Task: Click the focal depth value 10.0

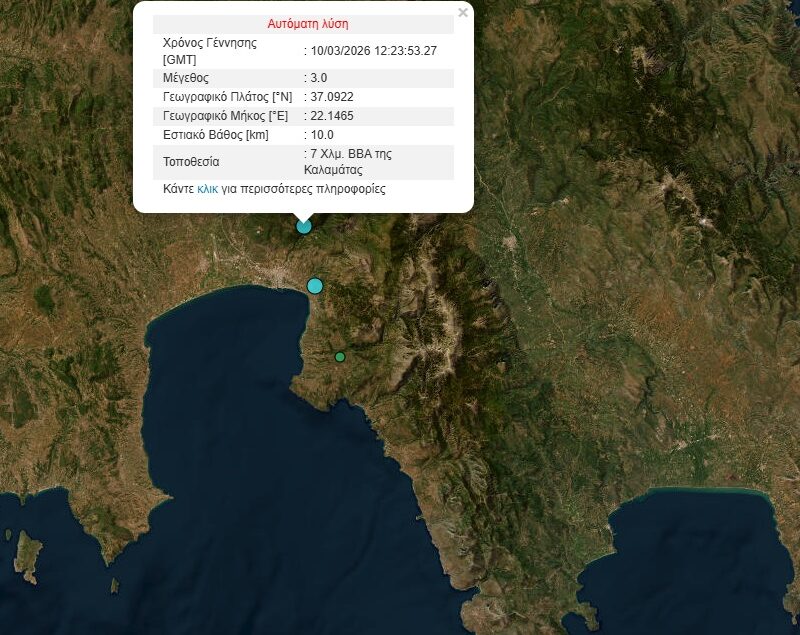Action: pyautogui.click(x=322, y=135)
